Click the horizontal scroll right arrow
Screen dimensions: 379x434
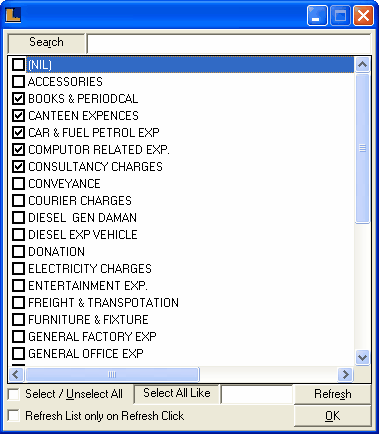tap(345, 374)
